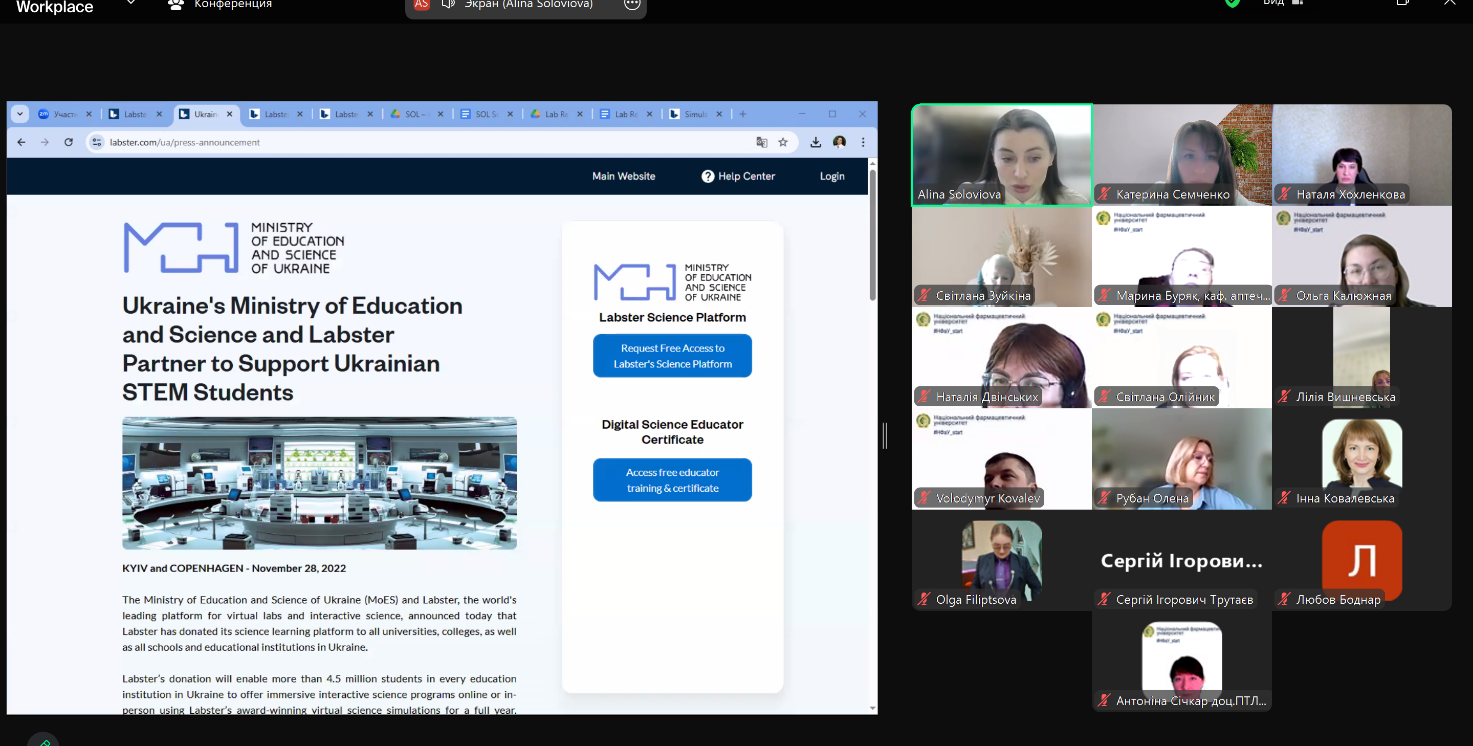The height and width of the screenshot is (746, 1473).
Task: Select Марина Буряк's video tile
Action: click(x=1182, y=256)
